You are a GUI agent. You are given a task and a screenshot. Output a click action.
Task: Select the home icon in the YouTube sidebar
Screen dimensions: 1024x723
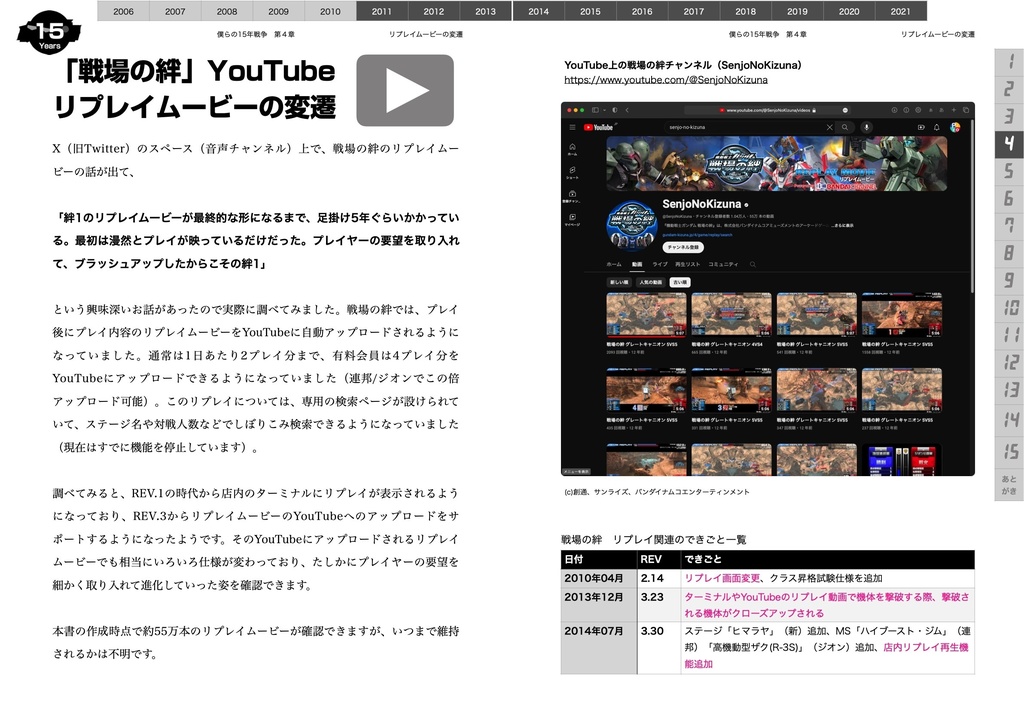click(x=572, y=148)
